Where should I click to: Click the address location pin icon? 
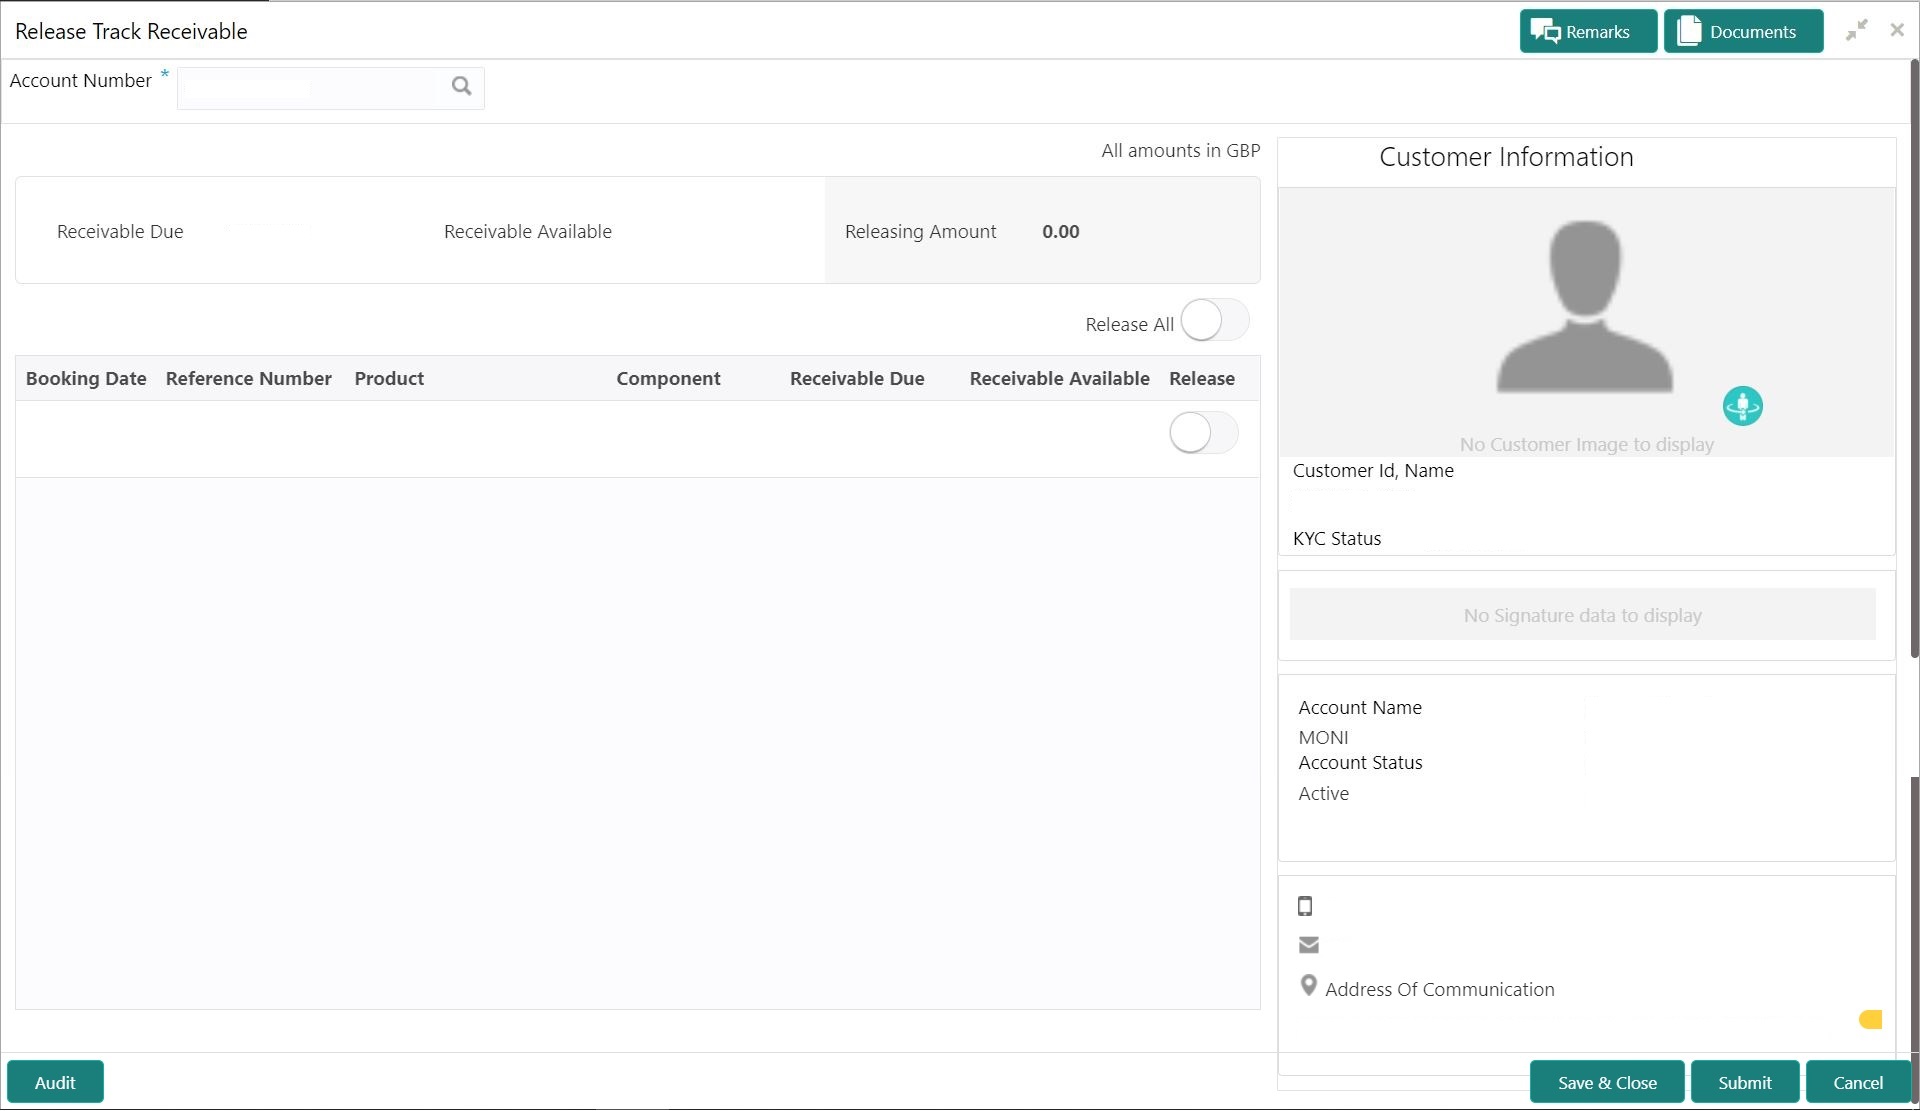pyautogui.click(x=1308, y=986)
